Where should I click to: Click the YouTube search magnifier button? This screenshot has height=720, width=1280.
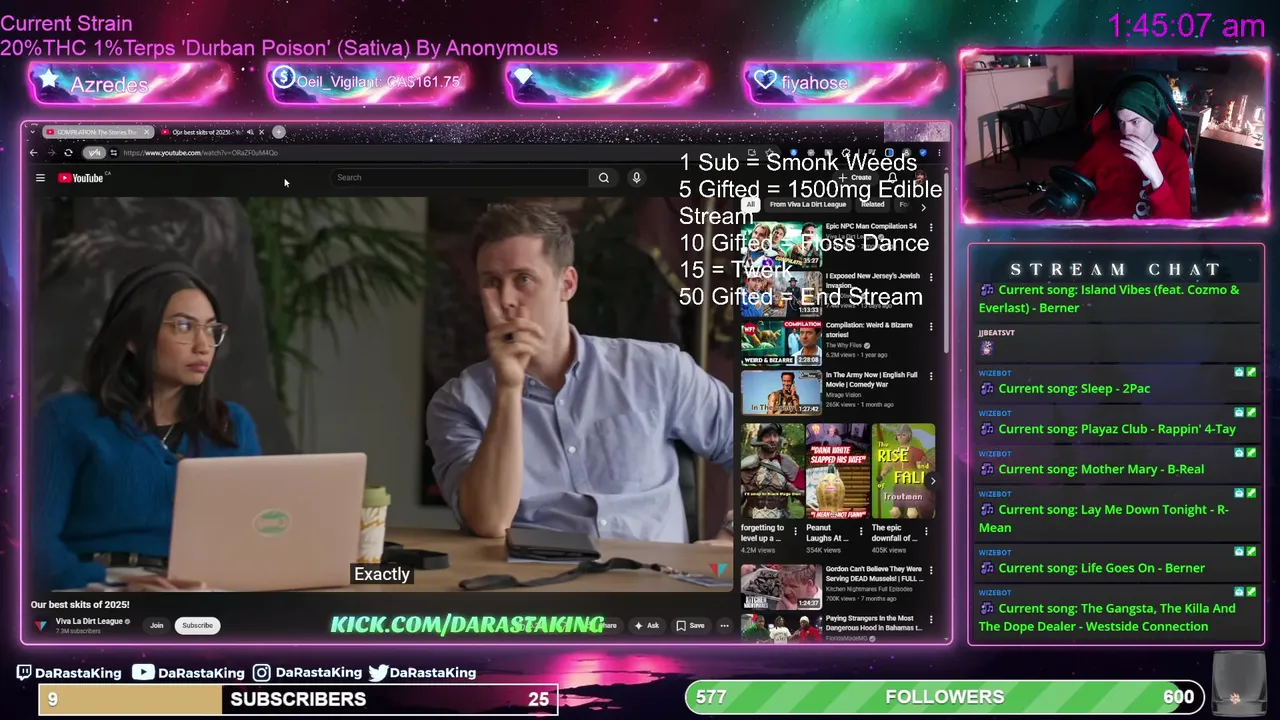coord(603,178)
